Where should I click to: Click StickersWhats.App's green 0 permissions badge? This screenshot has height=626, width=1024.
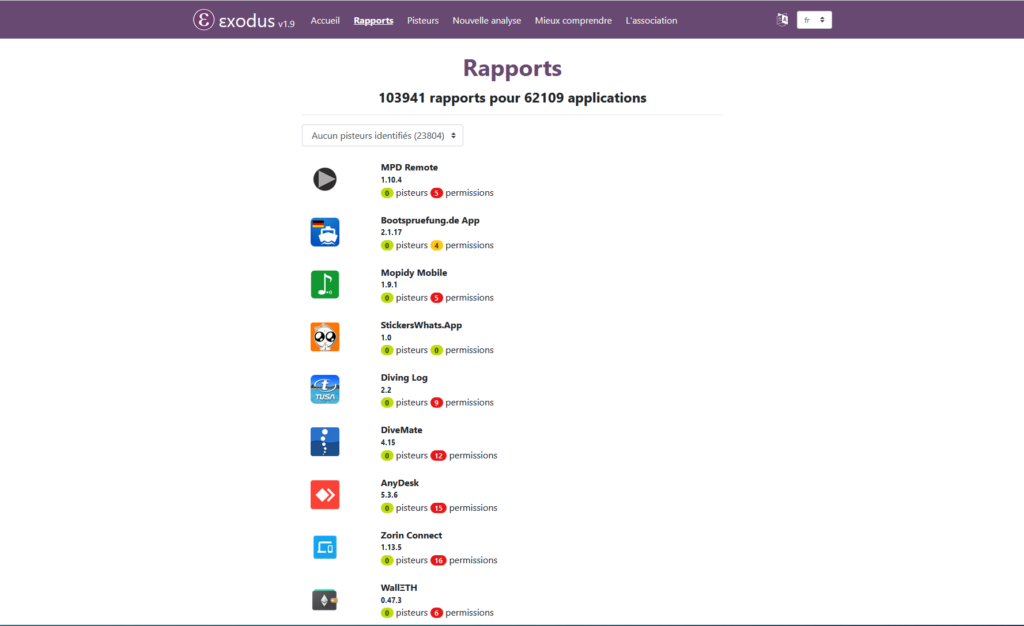tap(436, 351)
